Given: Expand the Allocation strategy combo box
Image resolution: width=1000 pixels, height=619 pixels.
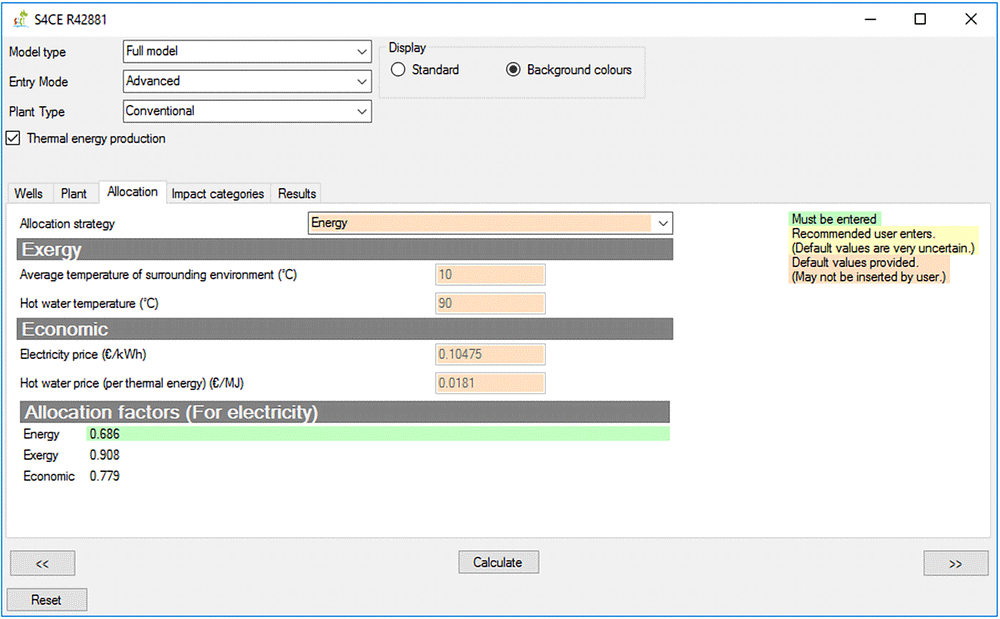Looking at the screenshot, I should [x=490, y=223].
